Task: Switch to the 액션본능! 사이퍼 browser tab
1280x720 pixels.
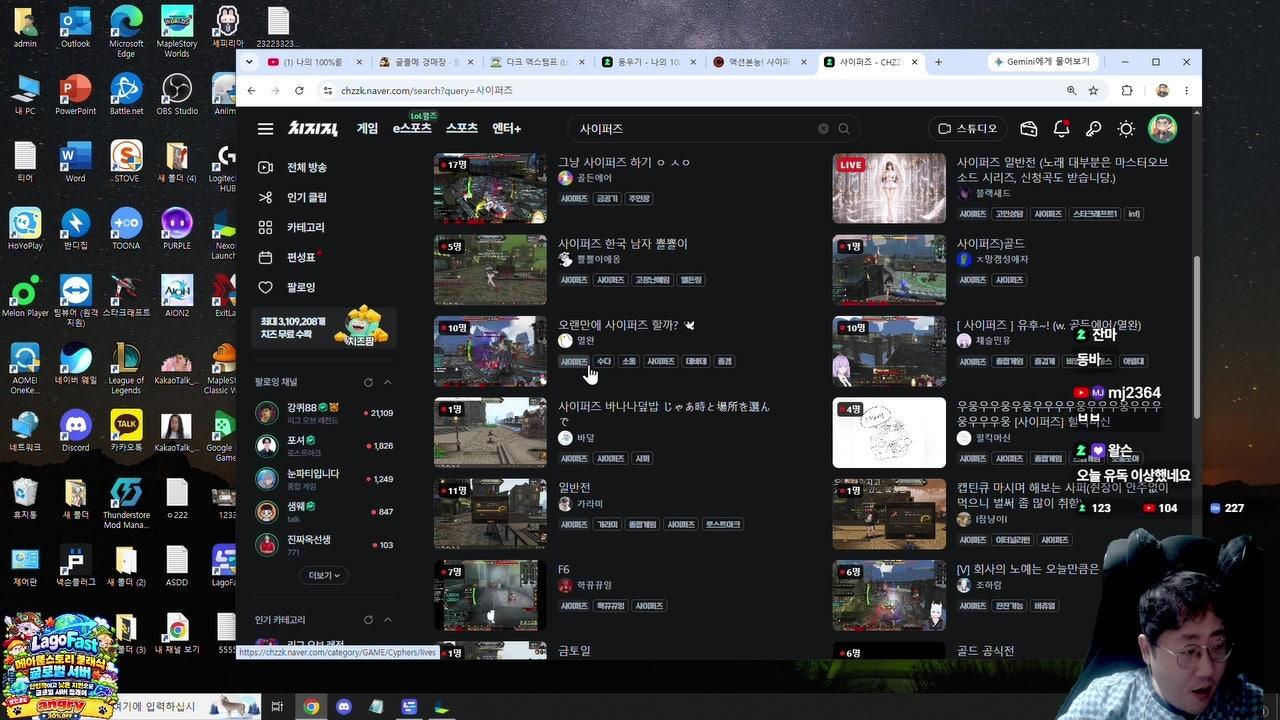Action: coord(762,62)
